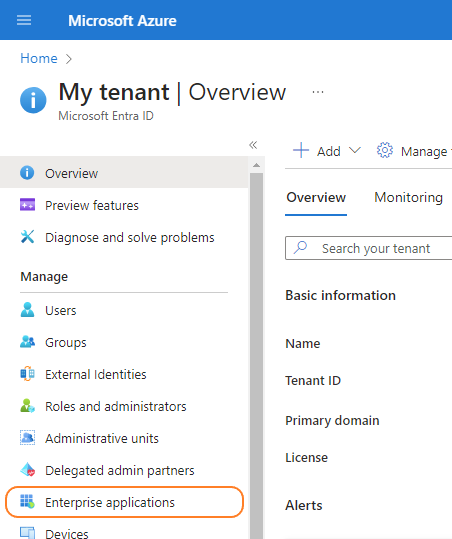The width and height of the screenshot is (452, 539).
Task: Go to Home breadcrumb link
Action: pyautogui.click(x=39, y=58)
